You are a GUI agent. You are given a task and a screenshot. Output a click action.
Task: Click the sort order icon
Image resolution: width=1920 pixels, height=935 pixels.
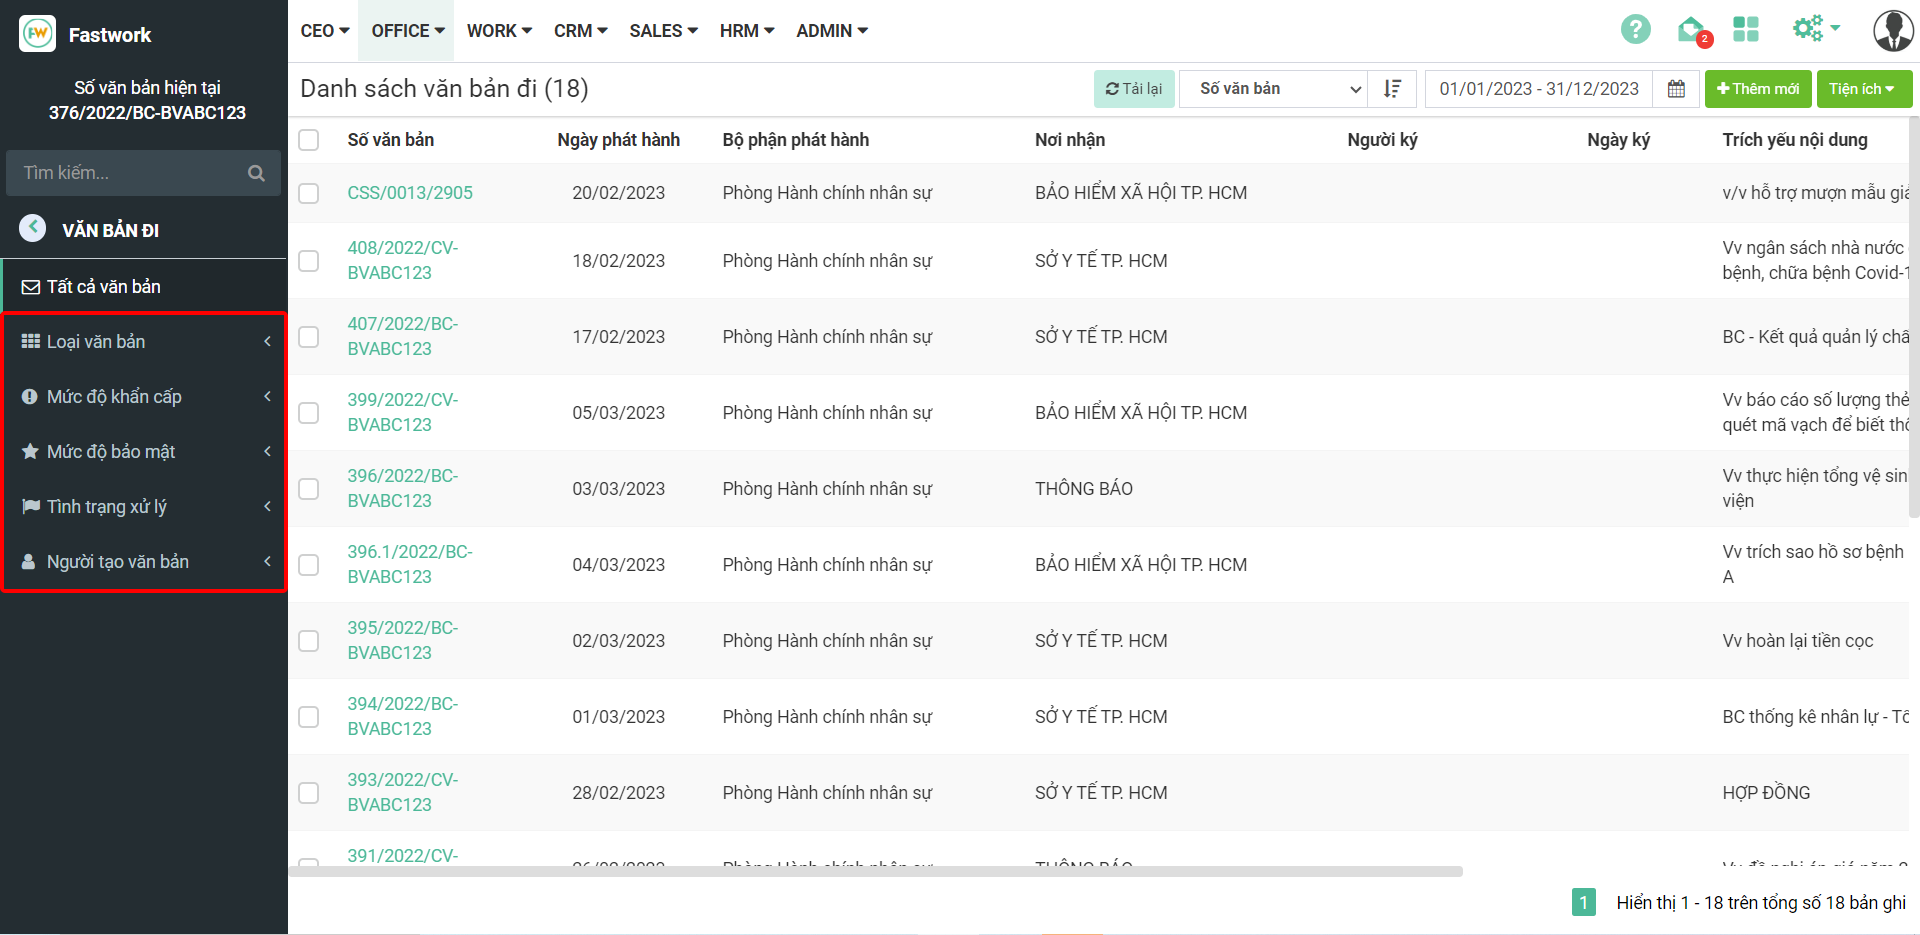[1392, 89]
